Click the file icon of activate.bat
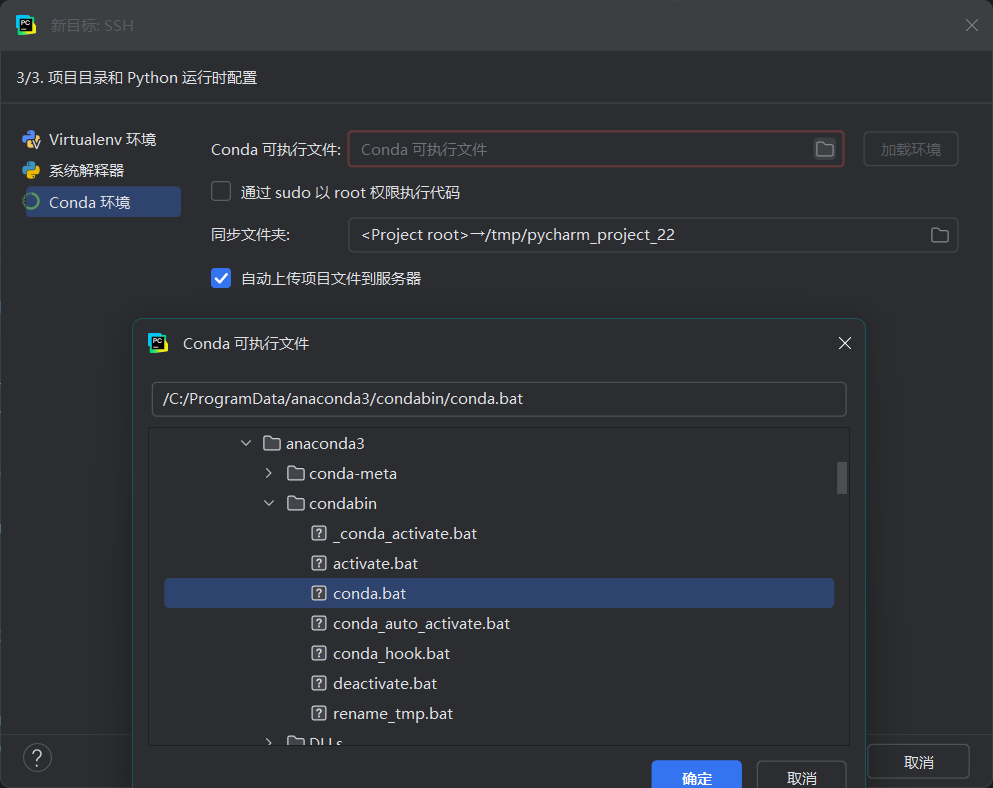Viewport: 993px width, 788px height. [319, 563]
